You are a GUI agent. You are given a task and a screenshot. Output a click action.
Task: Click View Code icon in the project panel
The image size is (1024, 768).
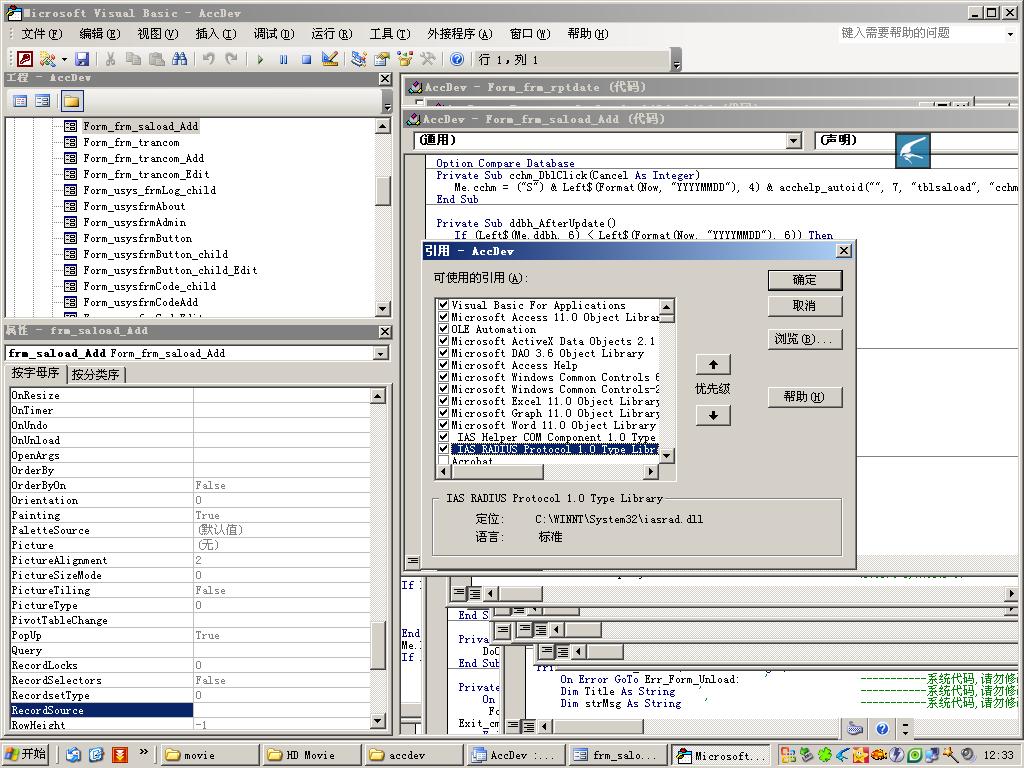tap(20, 101)
